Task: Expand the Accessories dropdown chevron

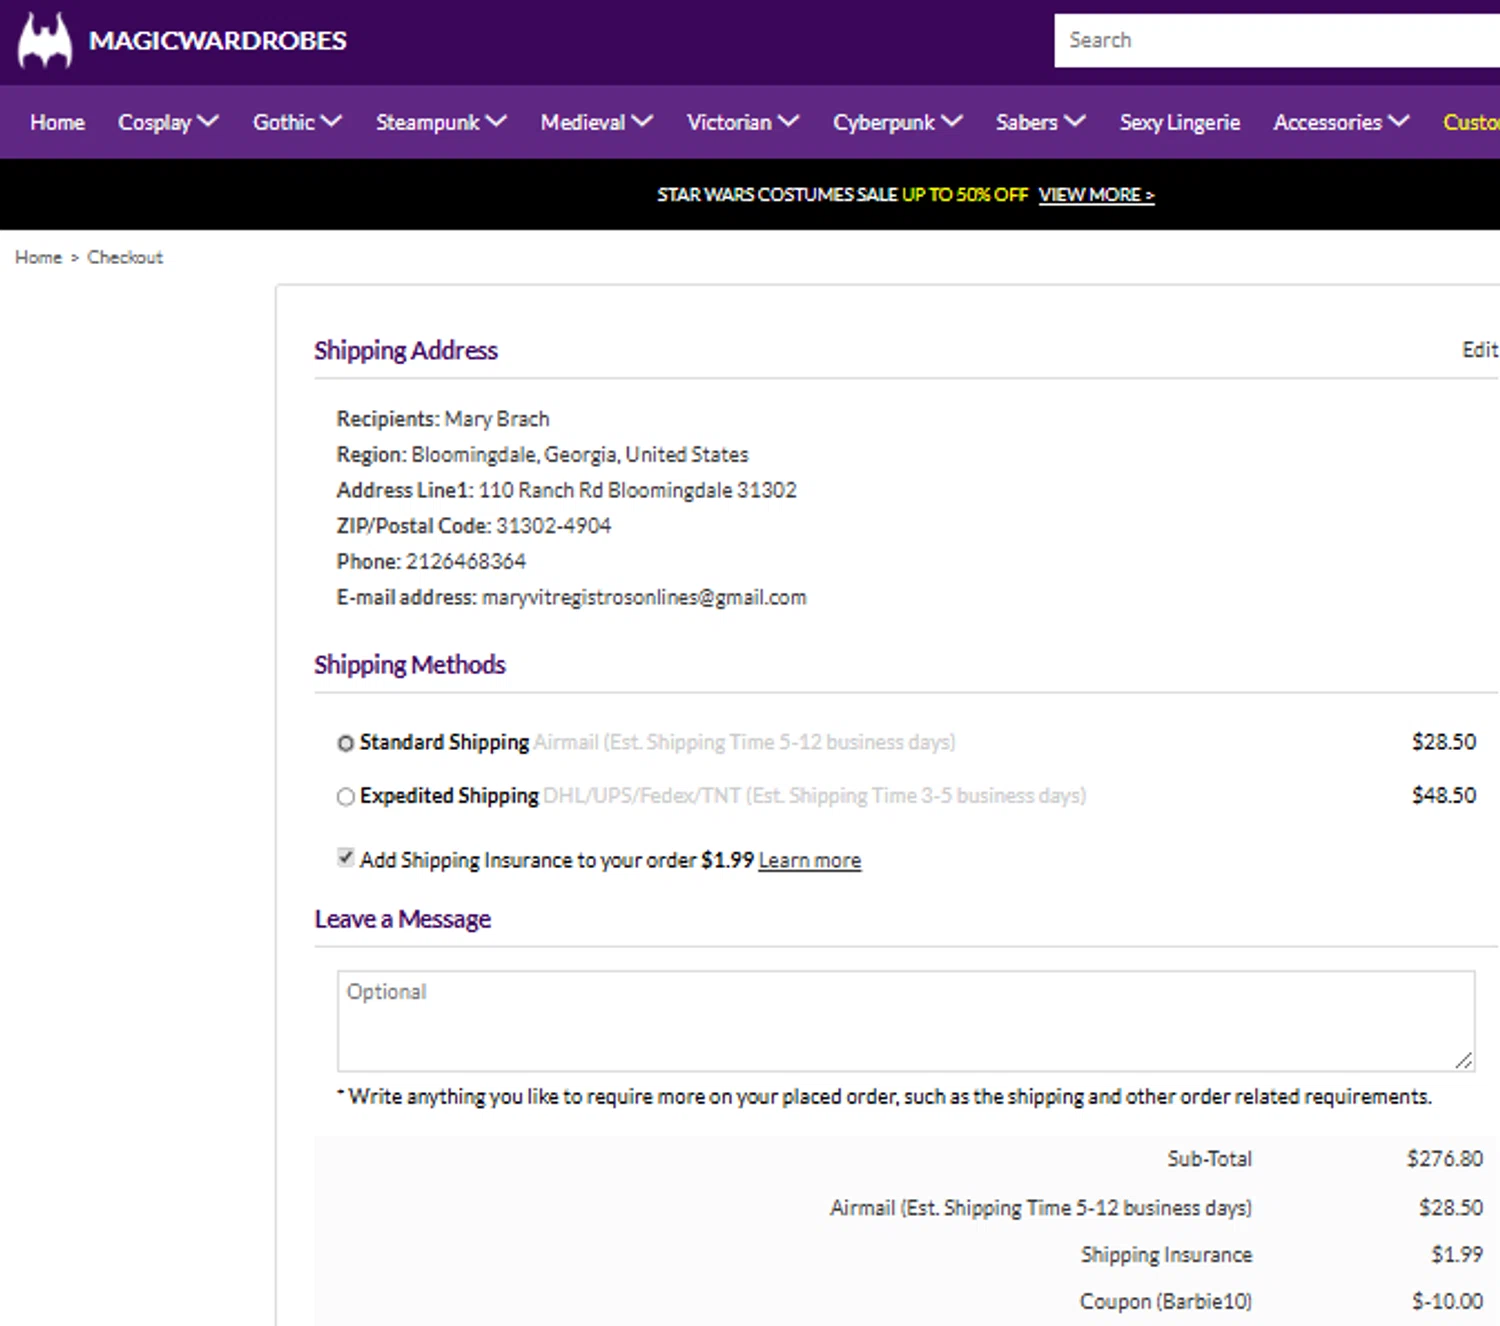Action: click(x=1398, y=121)
